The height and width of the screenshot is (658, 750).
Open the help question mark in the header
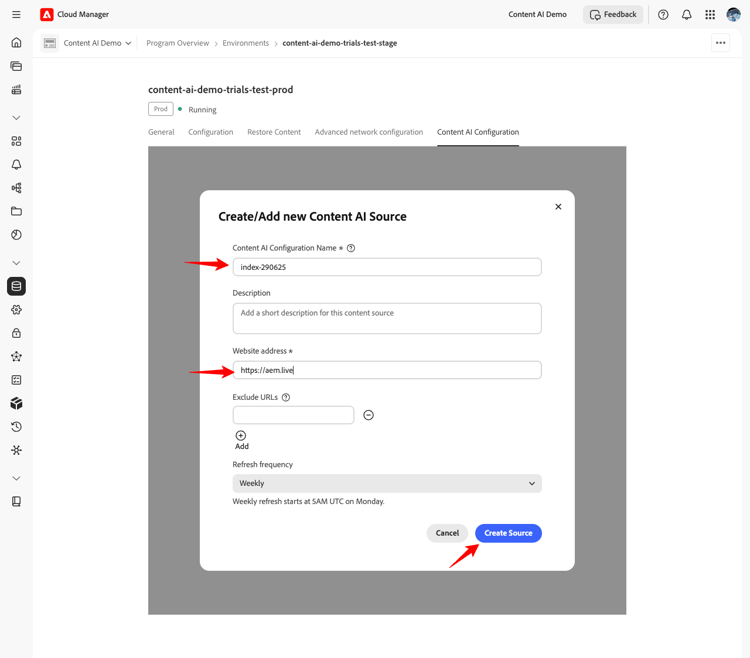pos(663,15)
